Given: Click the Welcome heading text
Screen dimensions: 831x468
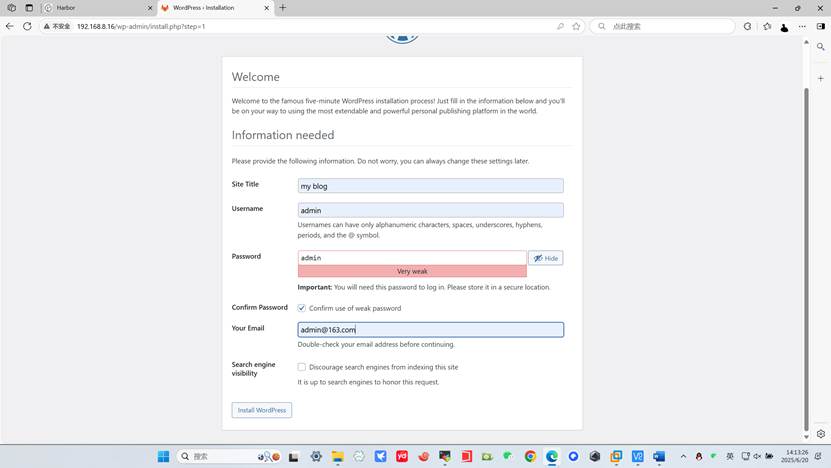Looking at the screenshot, I should (x=255, y=77).
